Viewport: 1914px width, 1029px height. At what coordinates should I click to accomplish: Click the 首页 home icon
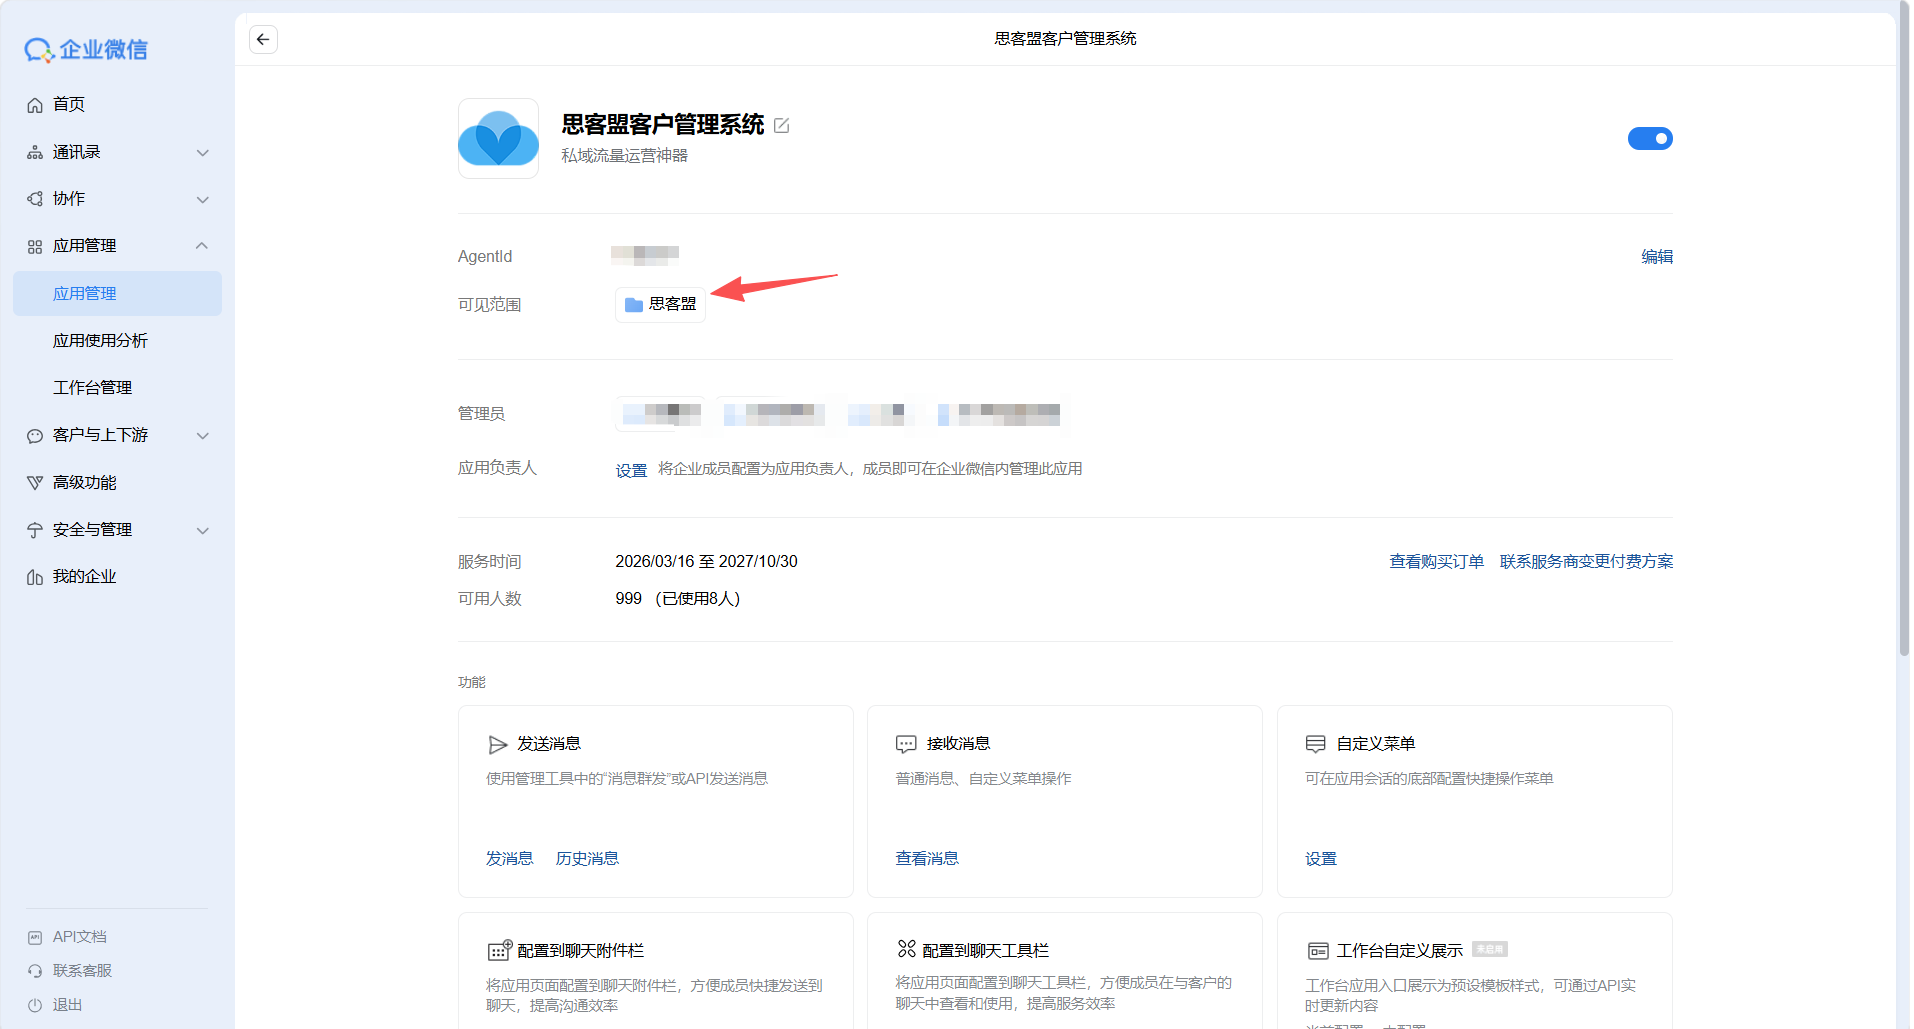pyautogui.click(x=35, y=105)
